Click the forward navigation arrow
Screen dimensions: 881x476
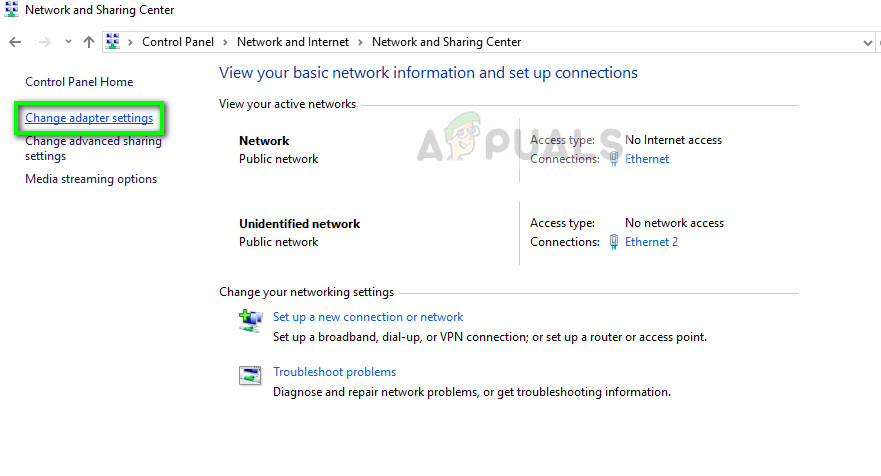click(x=44, y=42)
